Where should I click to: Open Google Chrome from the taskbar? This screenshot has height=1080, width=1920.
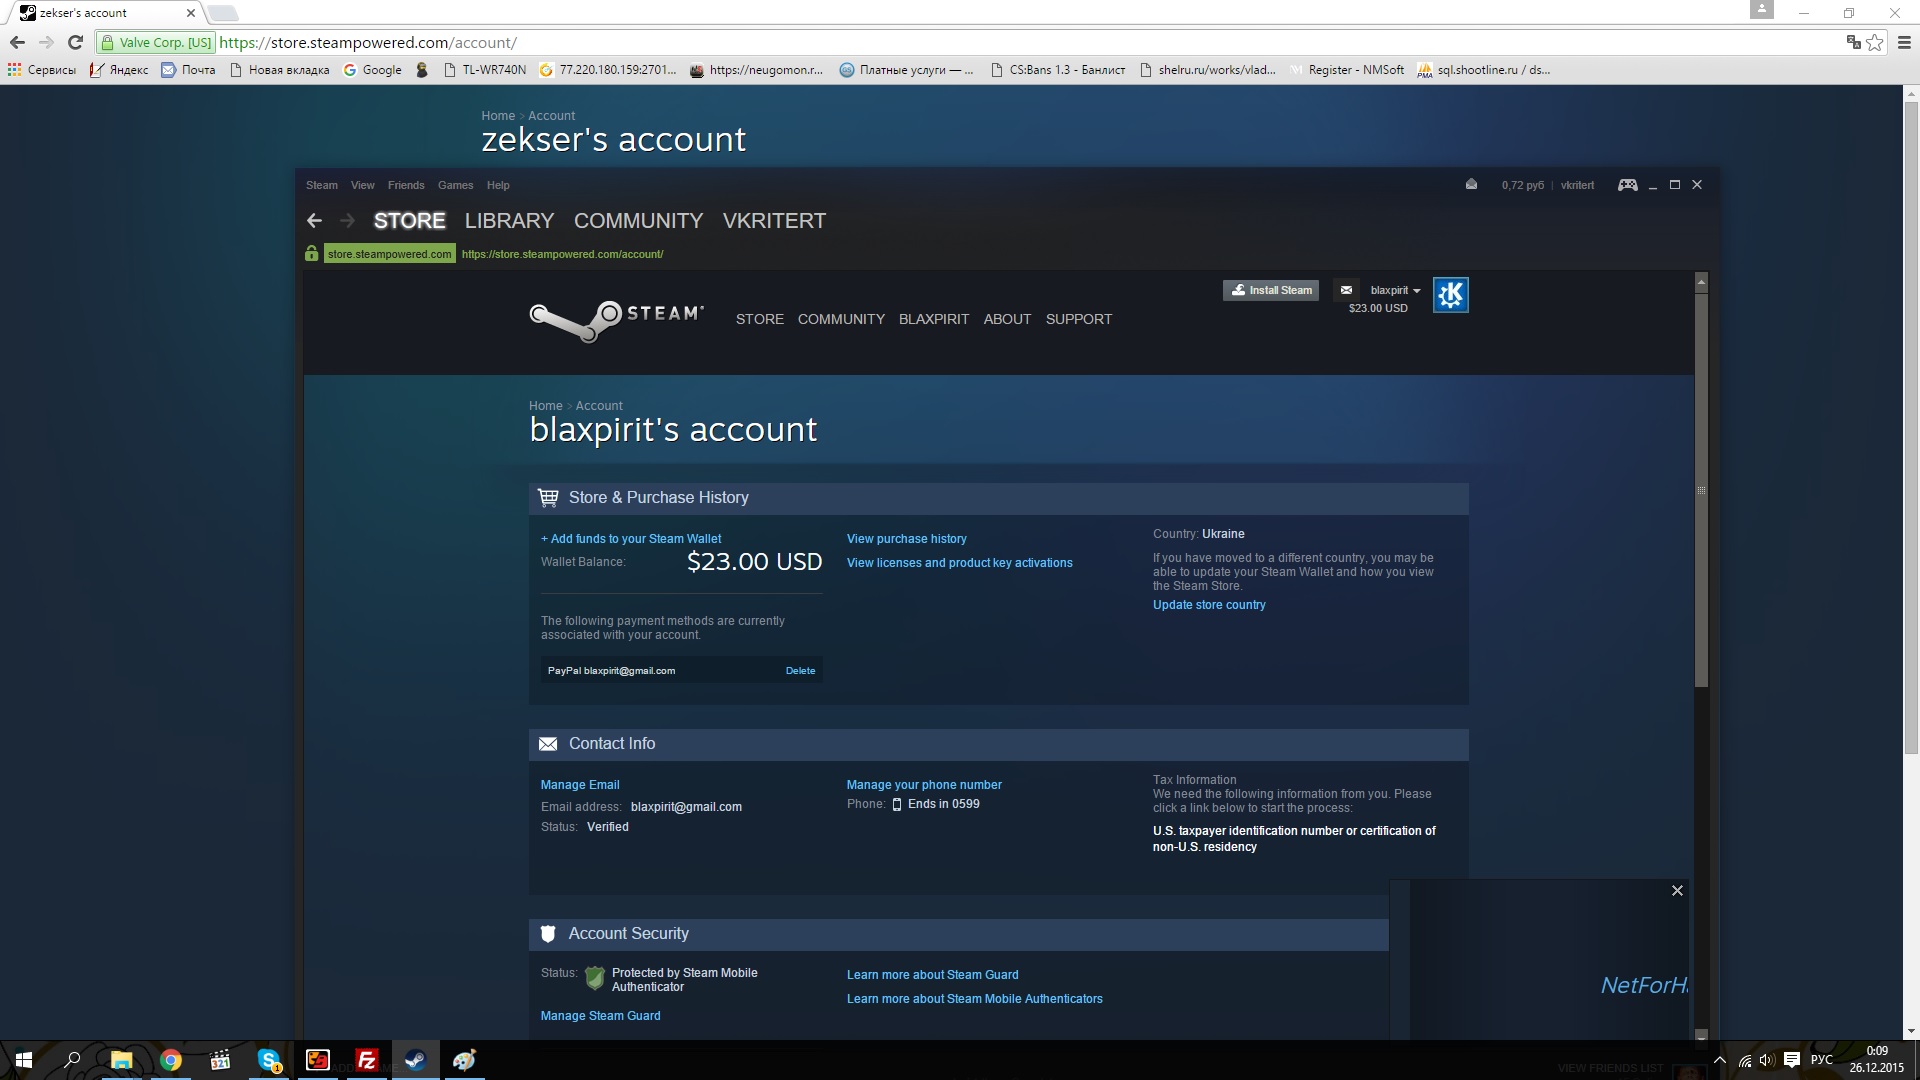(x=170, y=1060)
